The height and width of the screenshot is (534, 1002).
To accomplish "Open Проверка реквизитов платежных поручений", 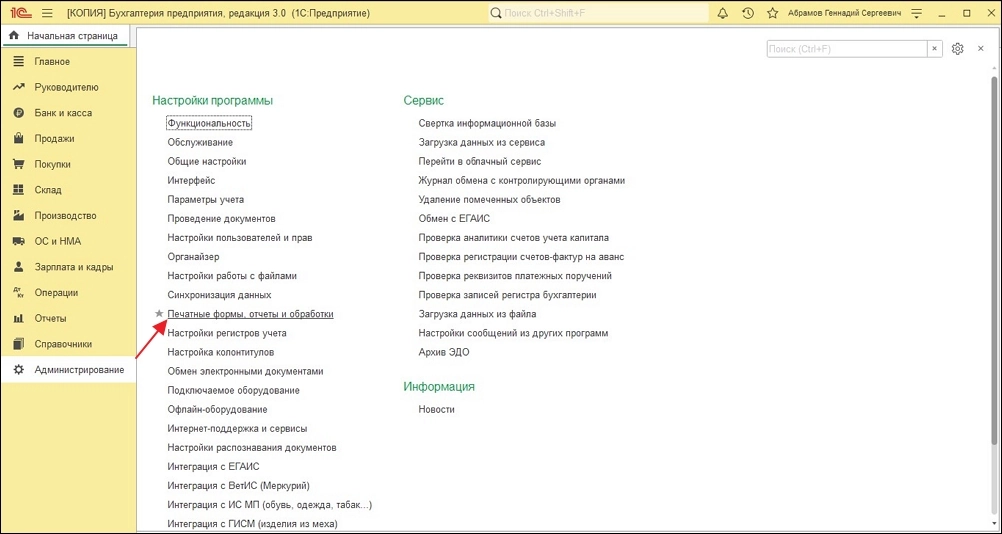I will point(515,276).
